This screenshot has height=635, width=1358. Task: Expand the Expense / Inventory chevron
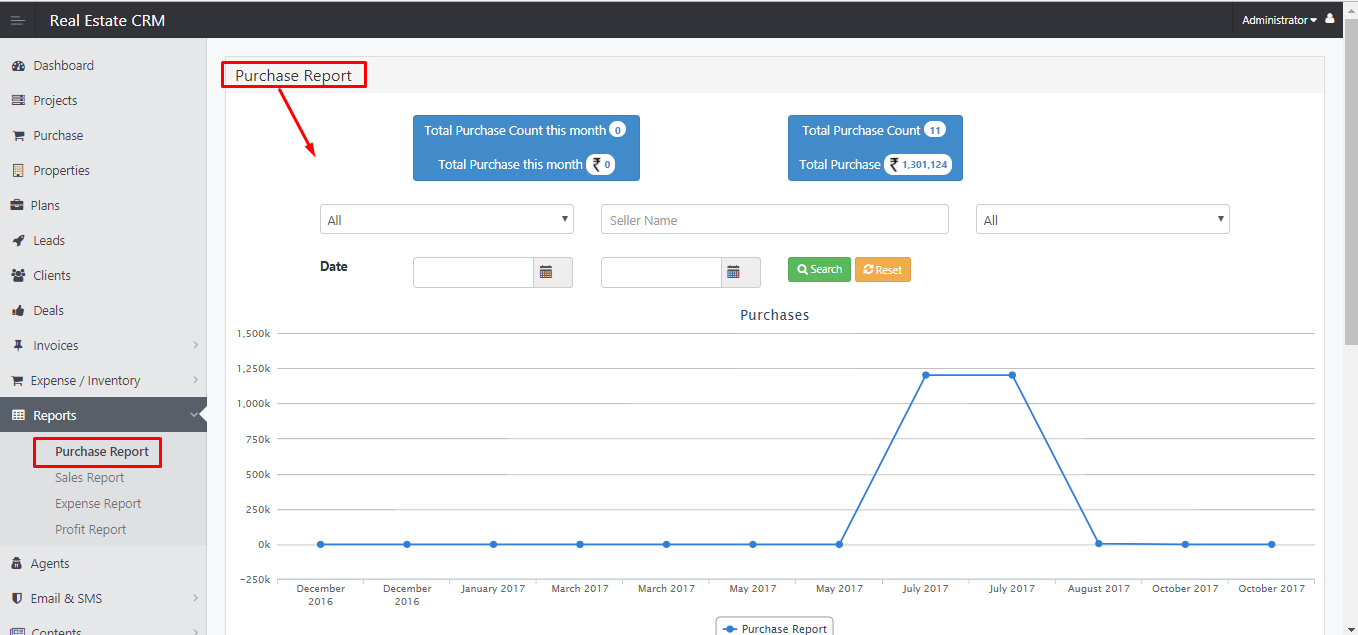195,381
